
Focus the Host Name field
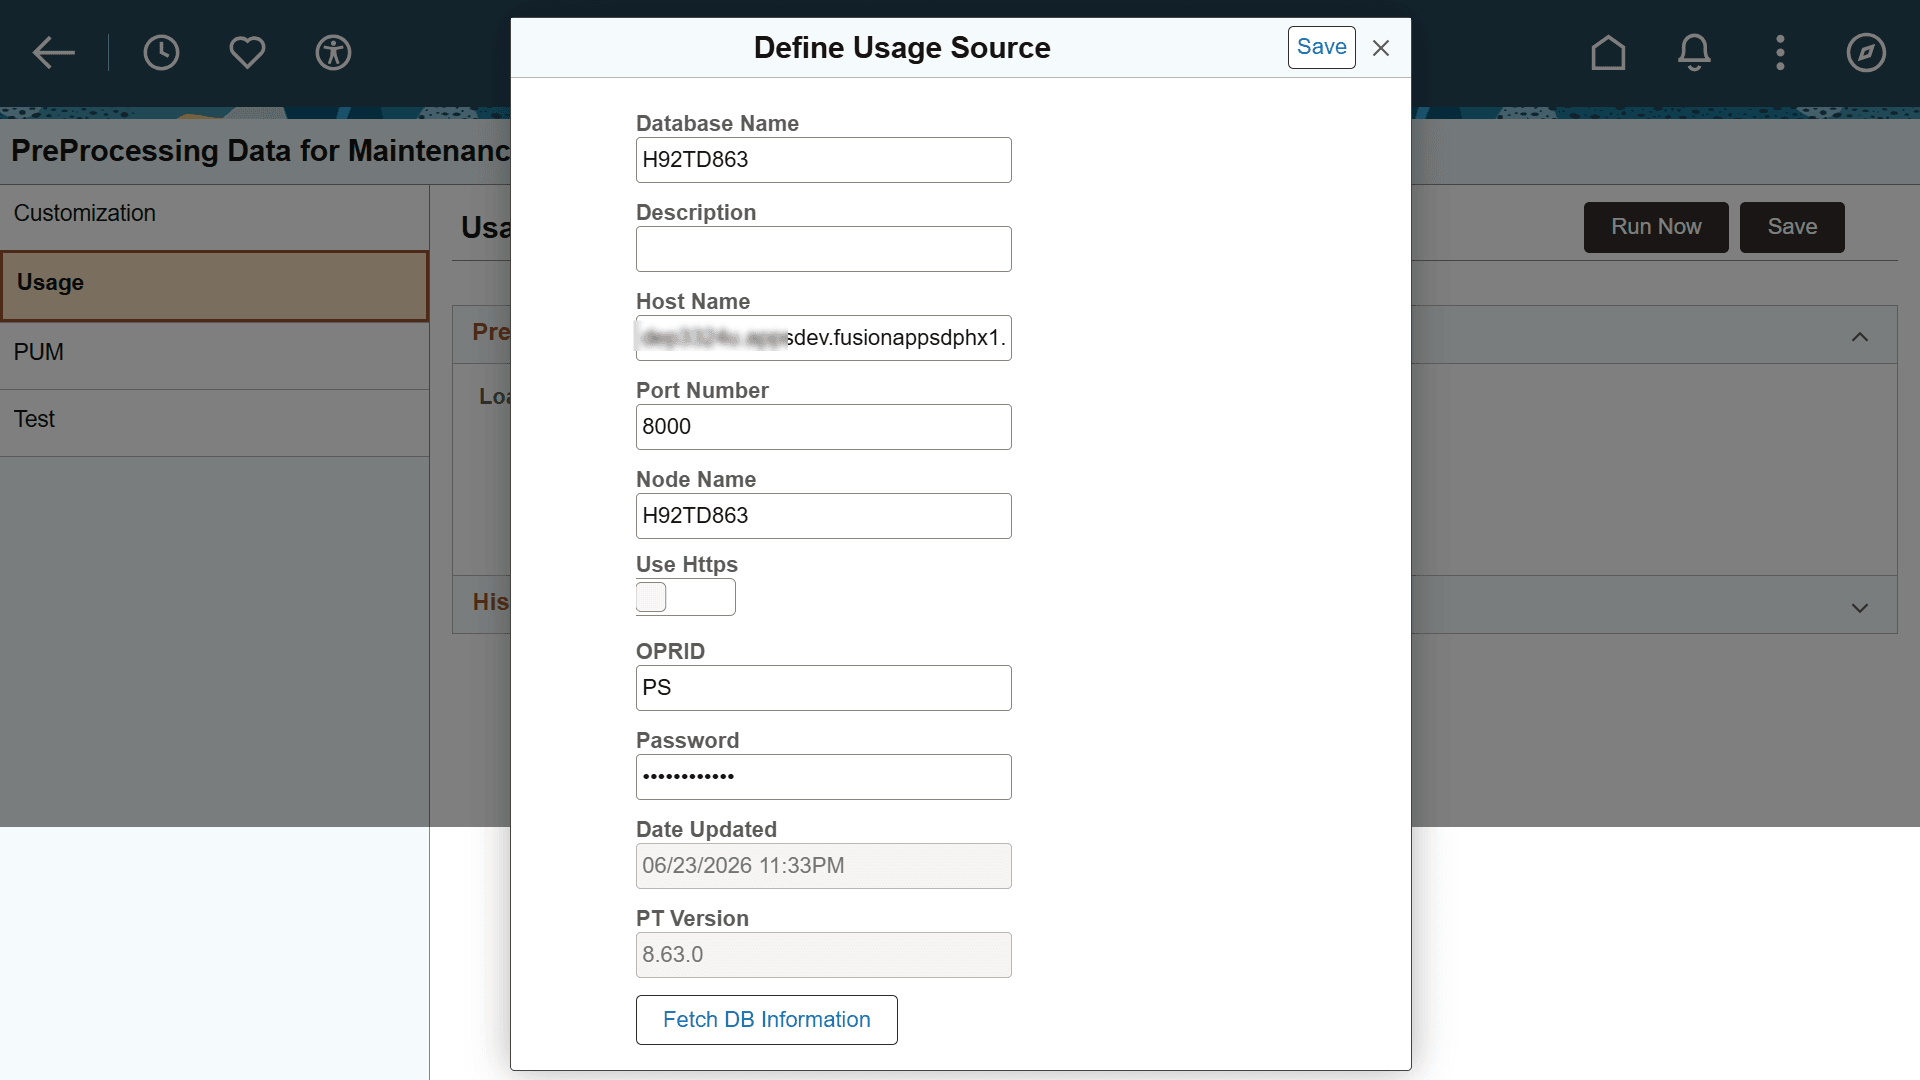[x=823, y=338]
